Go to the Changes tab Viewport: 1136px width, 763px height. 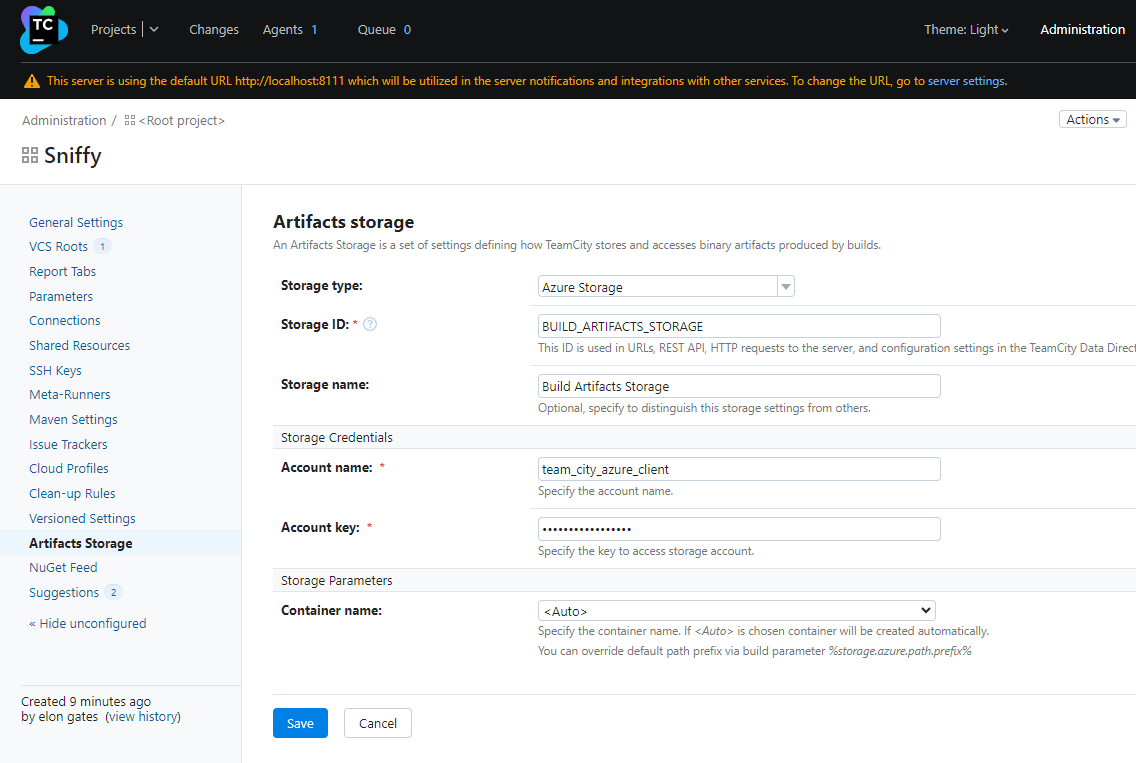(214, 30)
